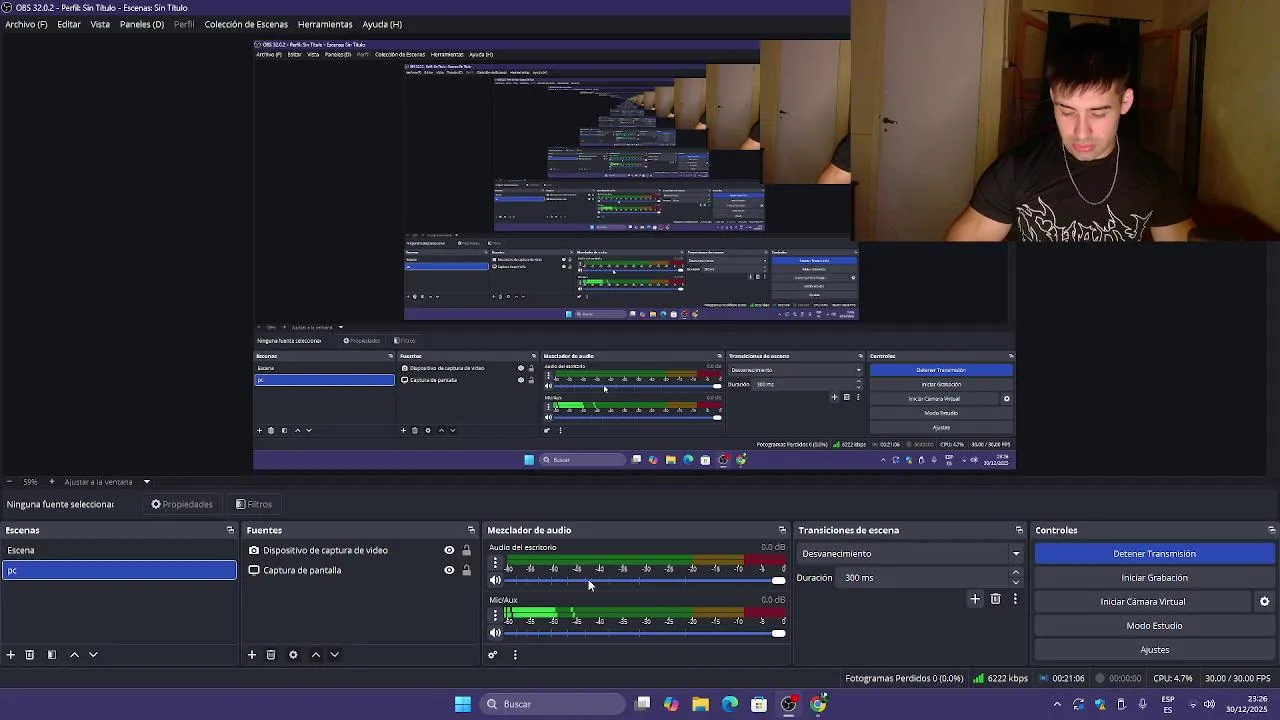Move scene down arrow in Escenas
The width and height of the screenshot is (1280, 720).
pyautogui.click(x=93, y=655)
